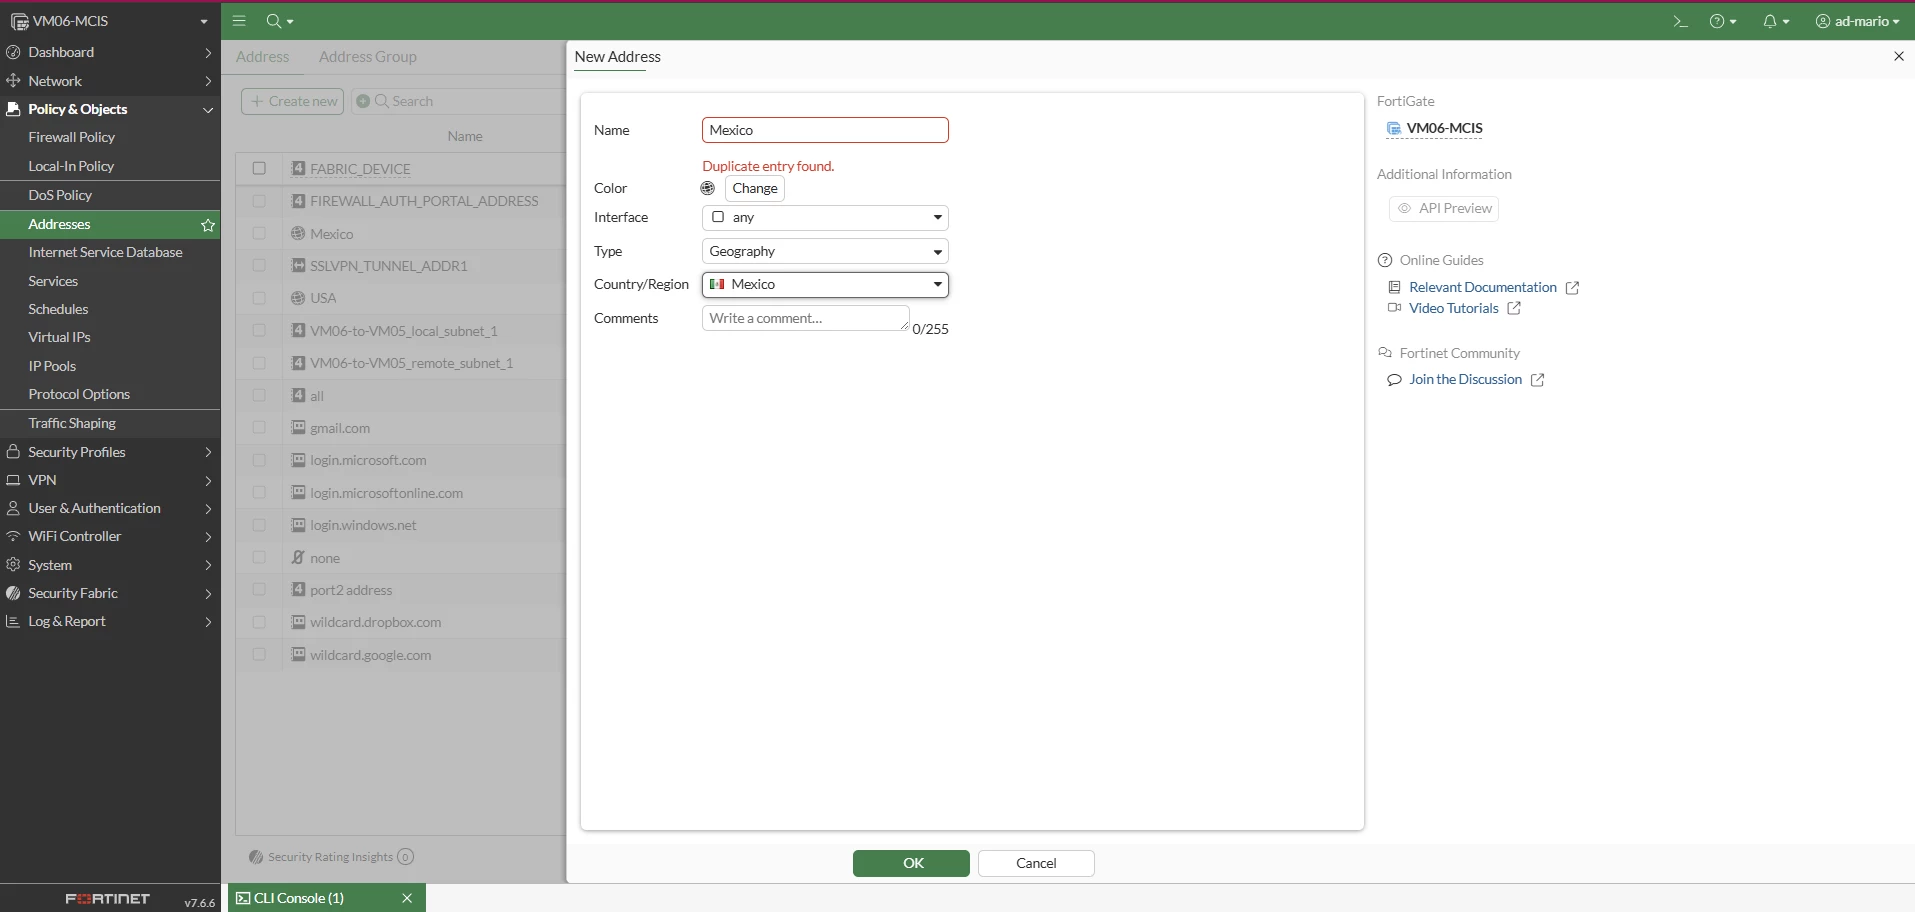This screenshot has width=1915, height=912.
Task: Click the Relevant Documentation external link icon
Action: click(1572, 288)
